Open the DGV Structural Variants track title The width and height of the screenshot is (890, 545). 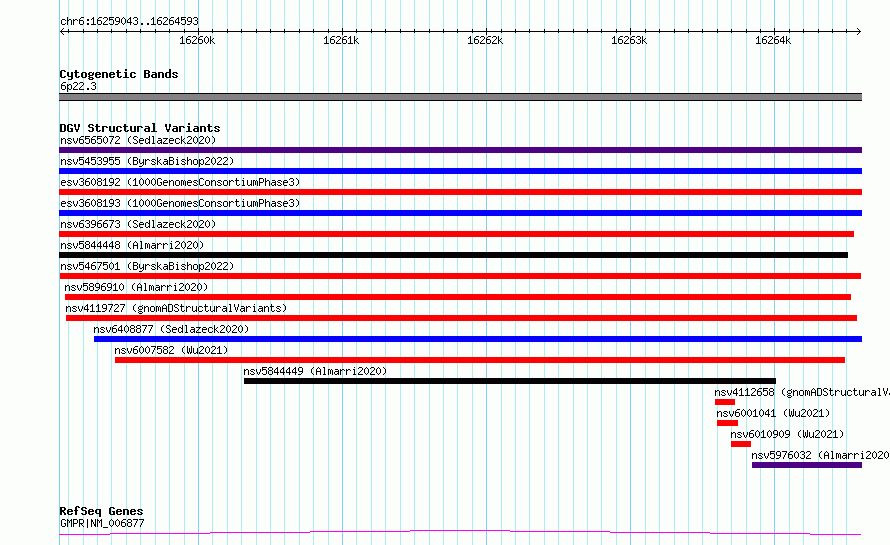(140, 128)
